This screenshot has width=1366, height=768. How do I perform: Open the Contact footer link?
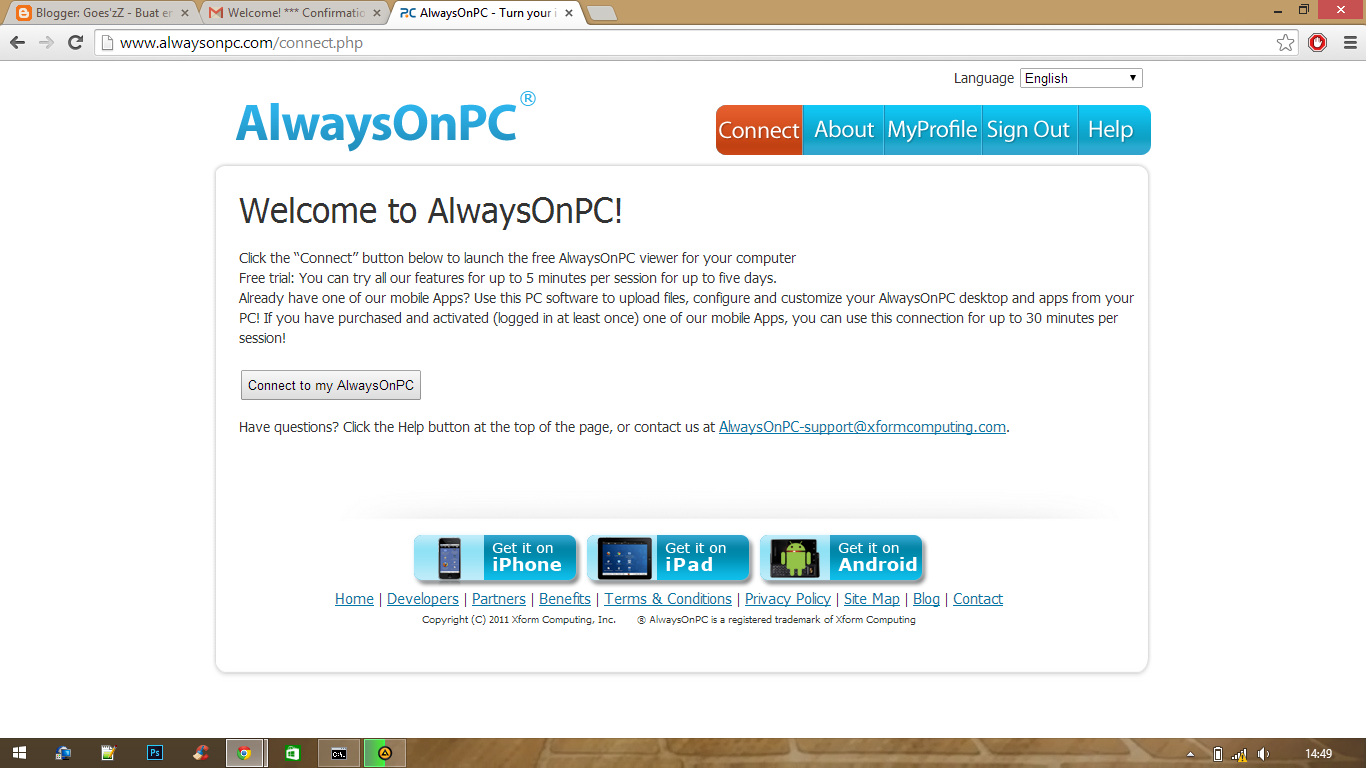978,599
